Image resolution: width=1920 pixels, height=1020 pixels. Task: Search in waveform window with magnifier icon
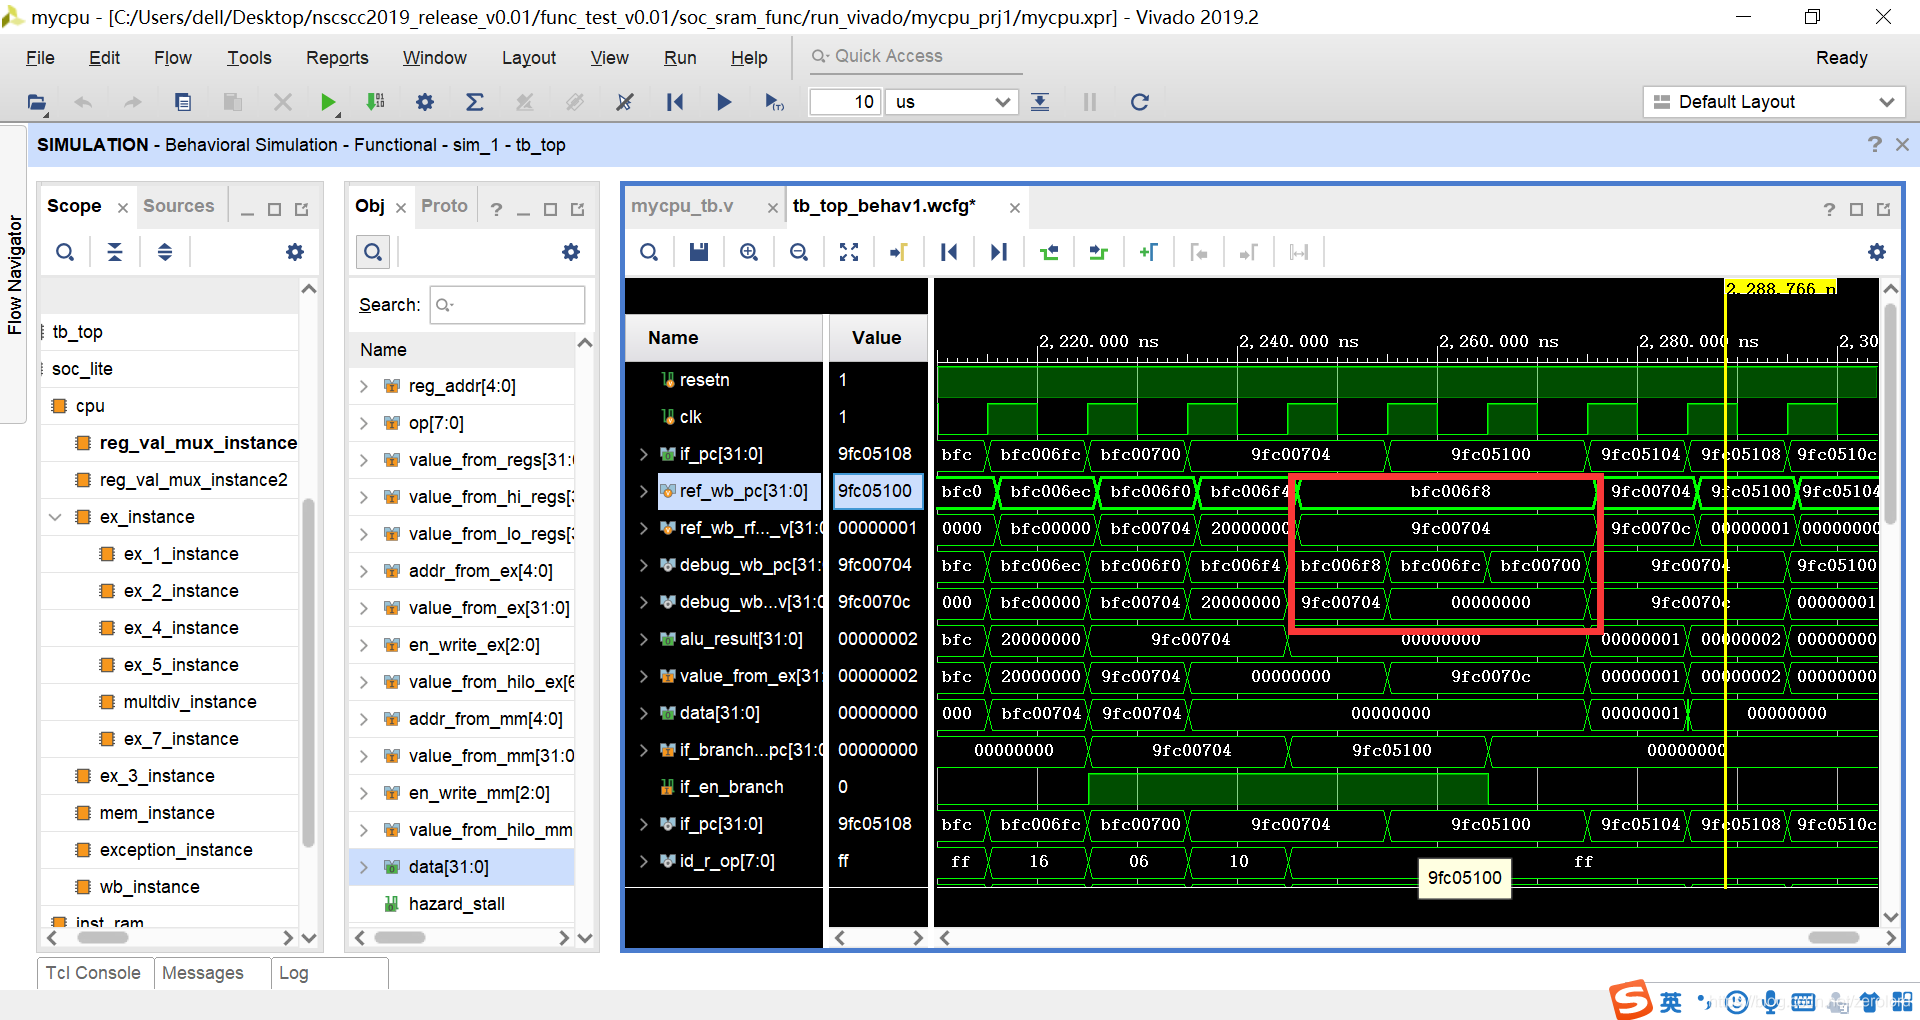pos(649,252)
